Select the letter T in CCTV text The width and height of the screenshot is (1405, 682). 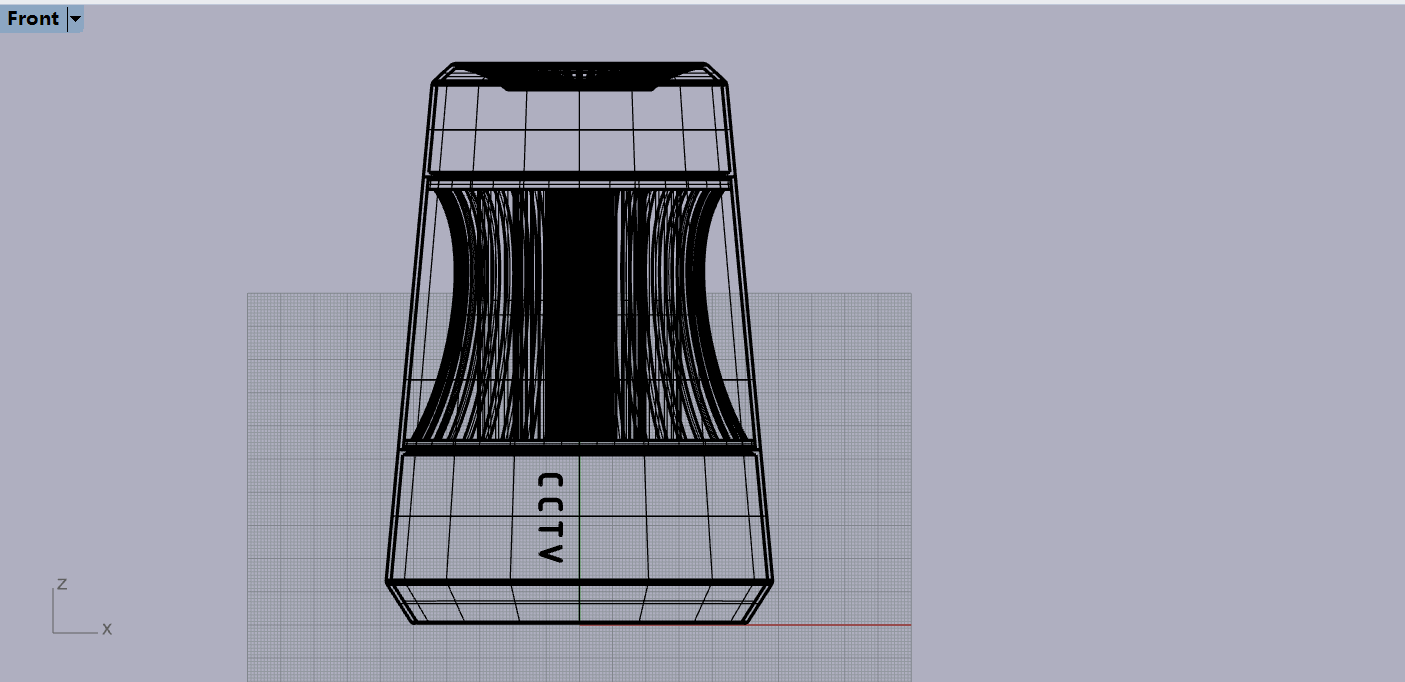point(551,528)
